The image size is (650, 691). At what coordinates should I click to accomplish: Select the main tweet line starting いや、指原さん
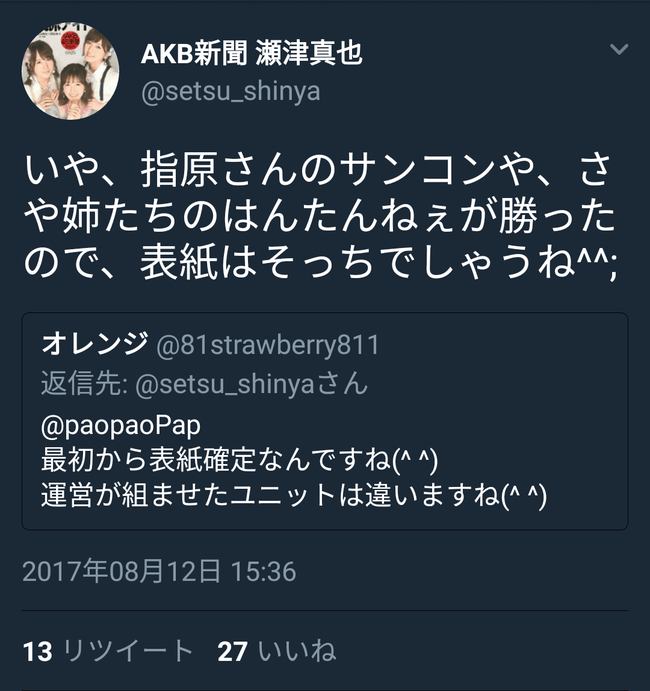point(319,170)
